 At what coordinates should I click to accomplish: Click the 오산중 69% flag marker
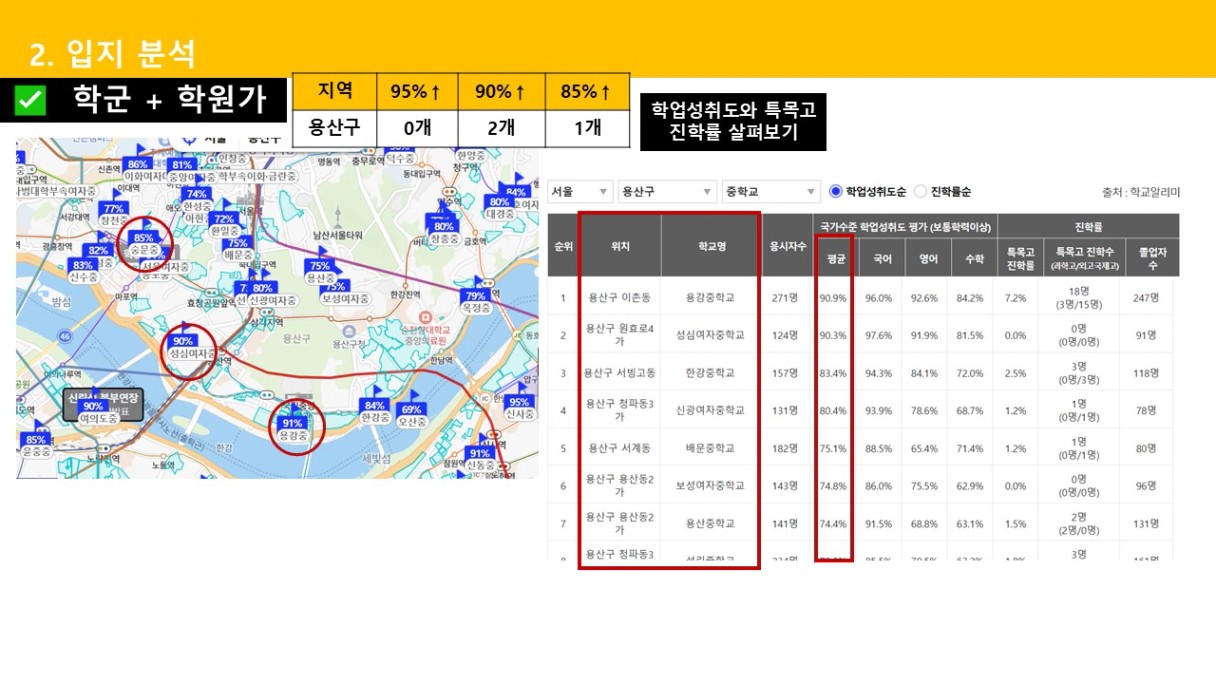click(x=412, y=409)
